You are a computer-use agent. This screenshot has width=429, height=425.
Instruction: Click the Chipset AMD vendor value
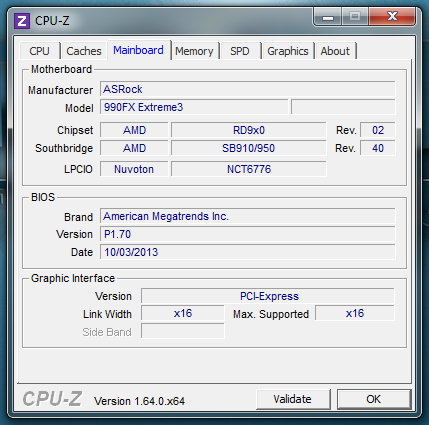[134, 130]
